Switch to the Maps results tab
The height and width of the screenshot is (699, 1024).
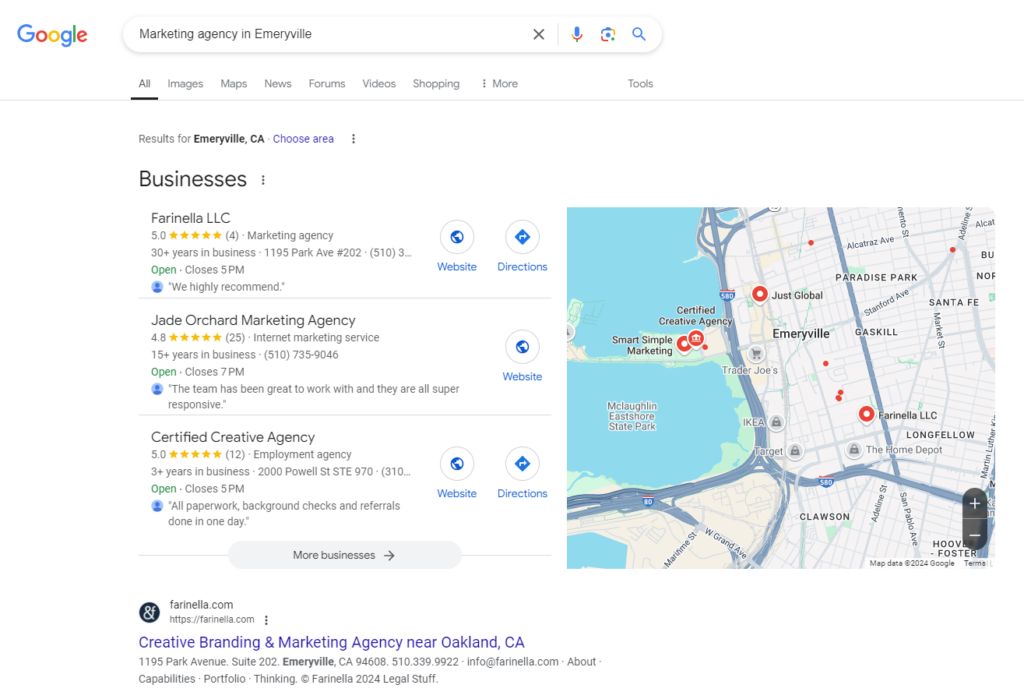233,84
